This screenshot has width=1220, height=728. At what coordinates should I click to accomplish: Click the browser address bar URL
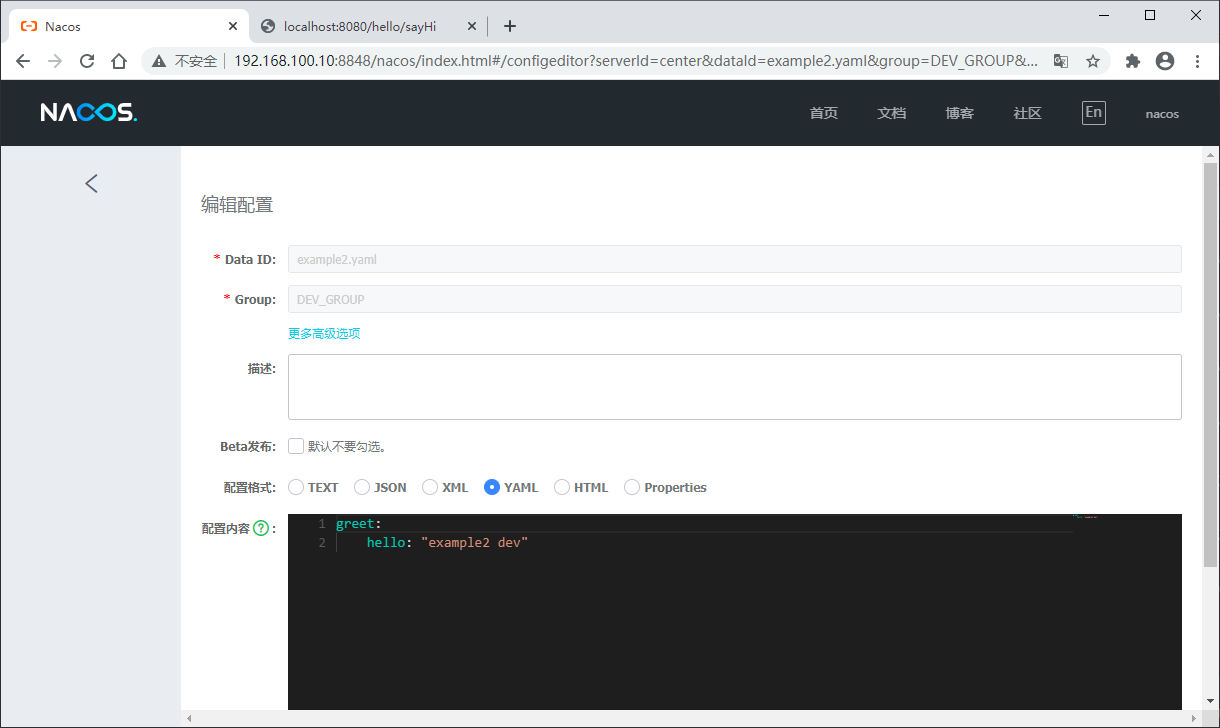pyautogui.click(x=635, y=61)
